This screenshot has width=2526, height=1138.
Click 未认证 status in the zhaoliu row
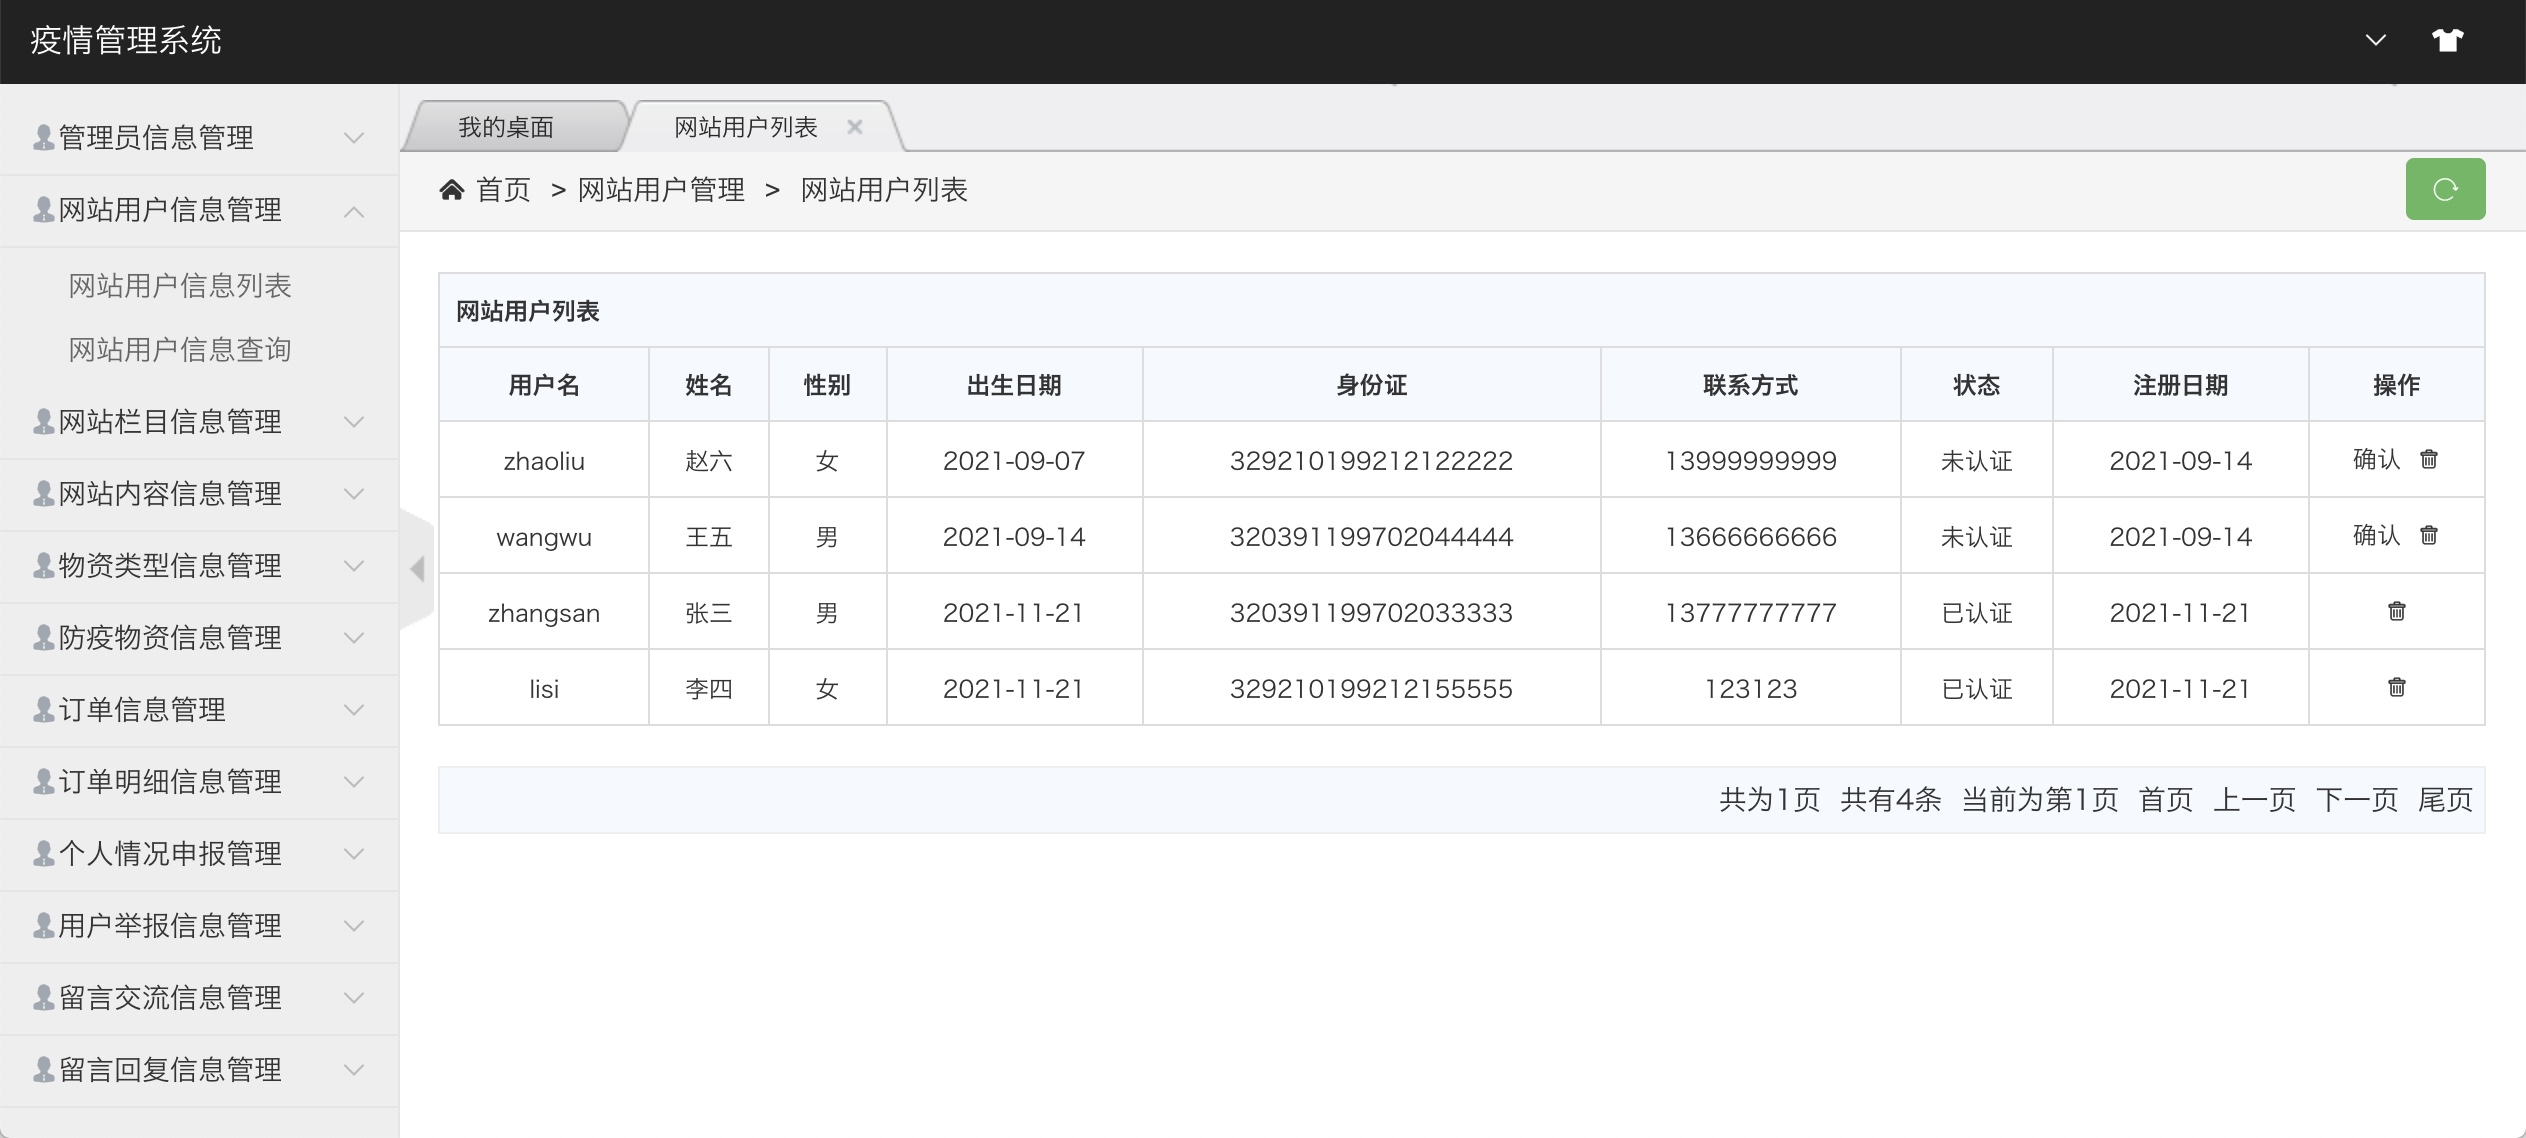point(1977,461)
